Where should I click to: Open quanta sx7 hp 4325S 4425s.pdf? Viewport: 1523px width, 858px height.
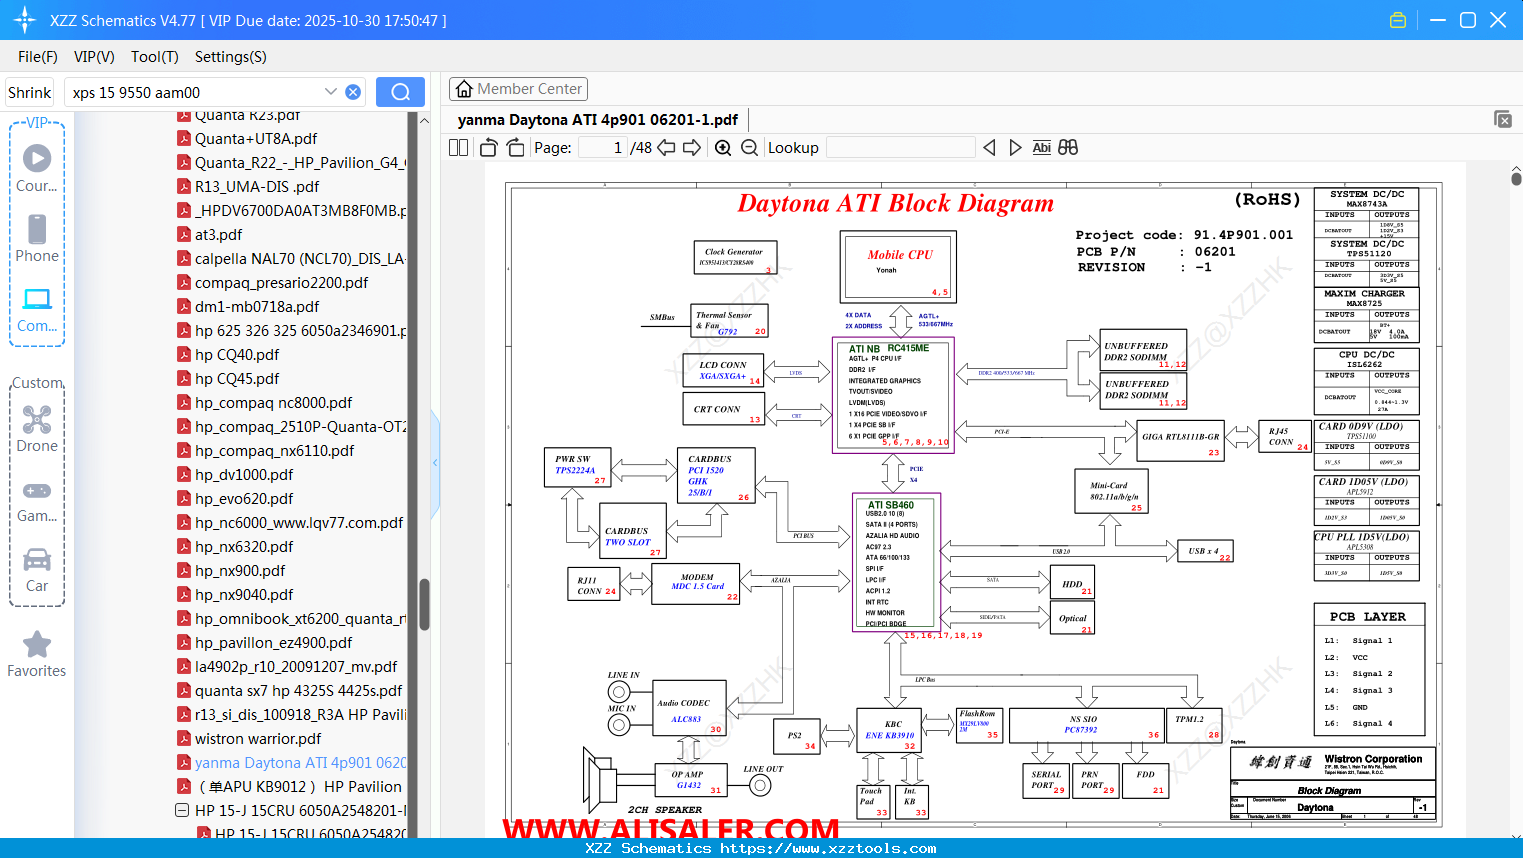click(x=298, y=691)
